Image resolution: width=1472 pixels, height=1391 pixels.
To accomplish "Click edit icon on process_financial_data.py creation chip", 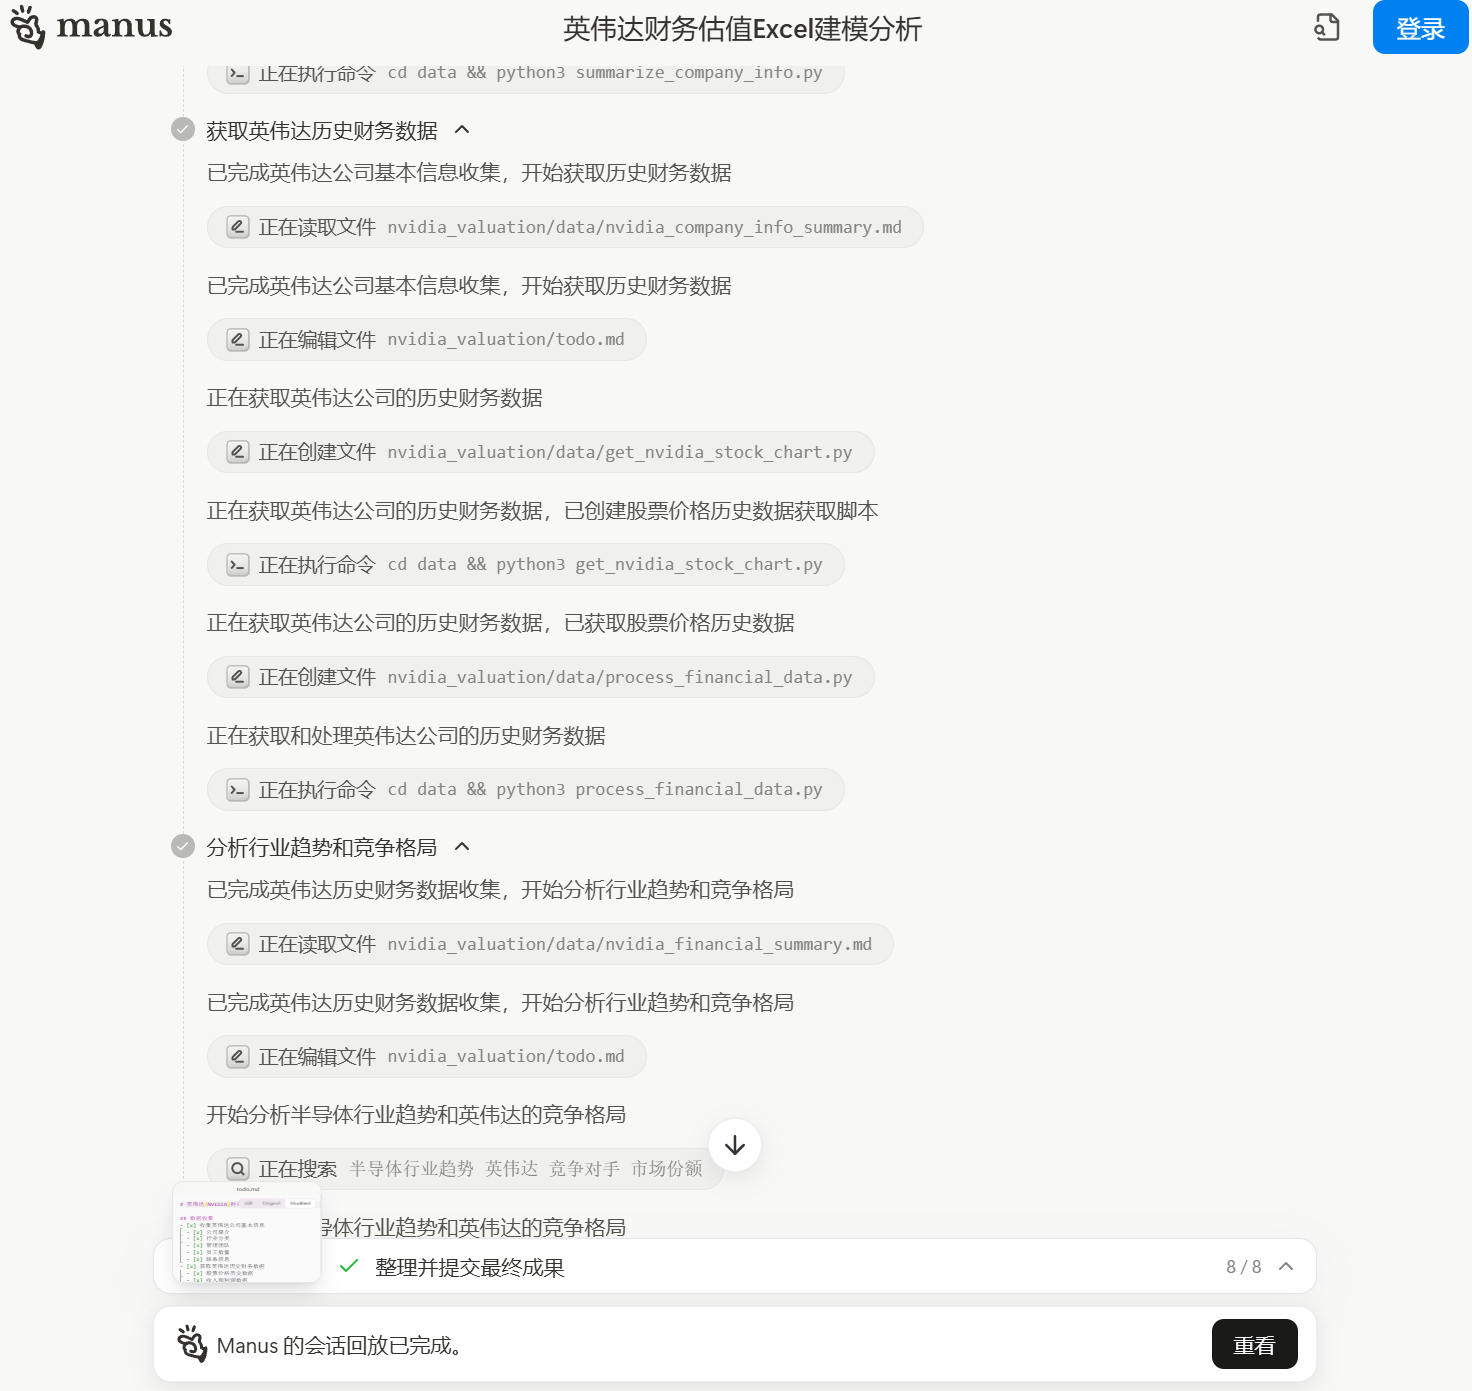I will click(x=238, y=677).
